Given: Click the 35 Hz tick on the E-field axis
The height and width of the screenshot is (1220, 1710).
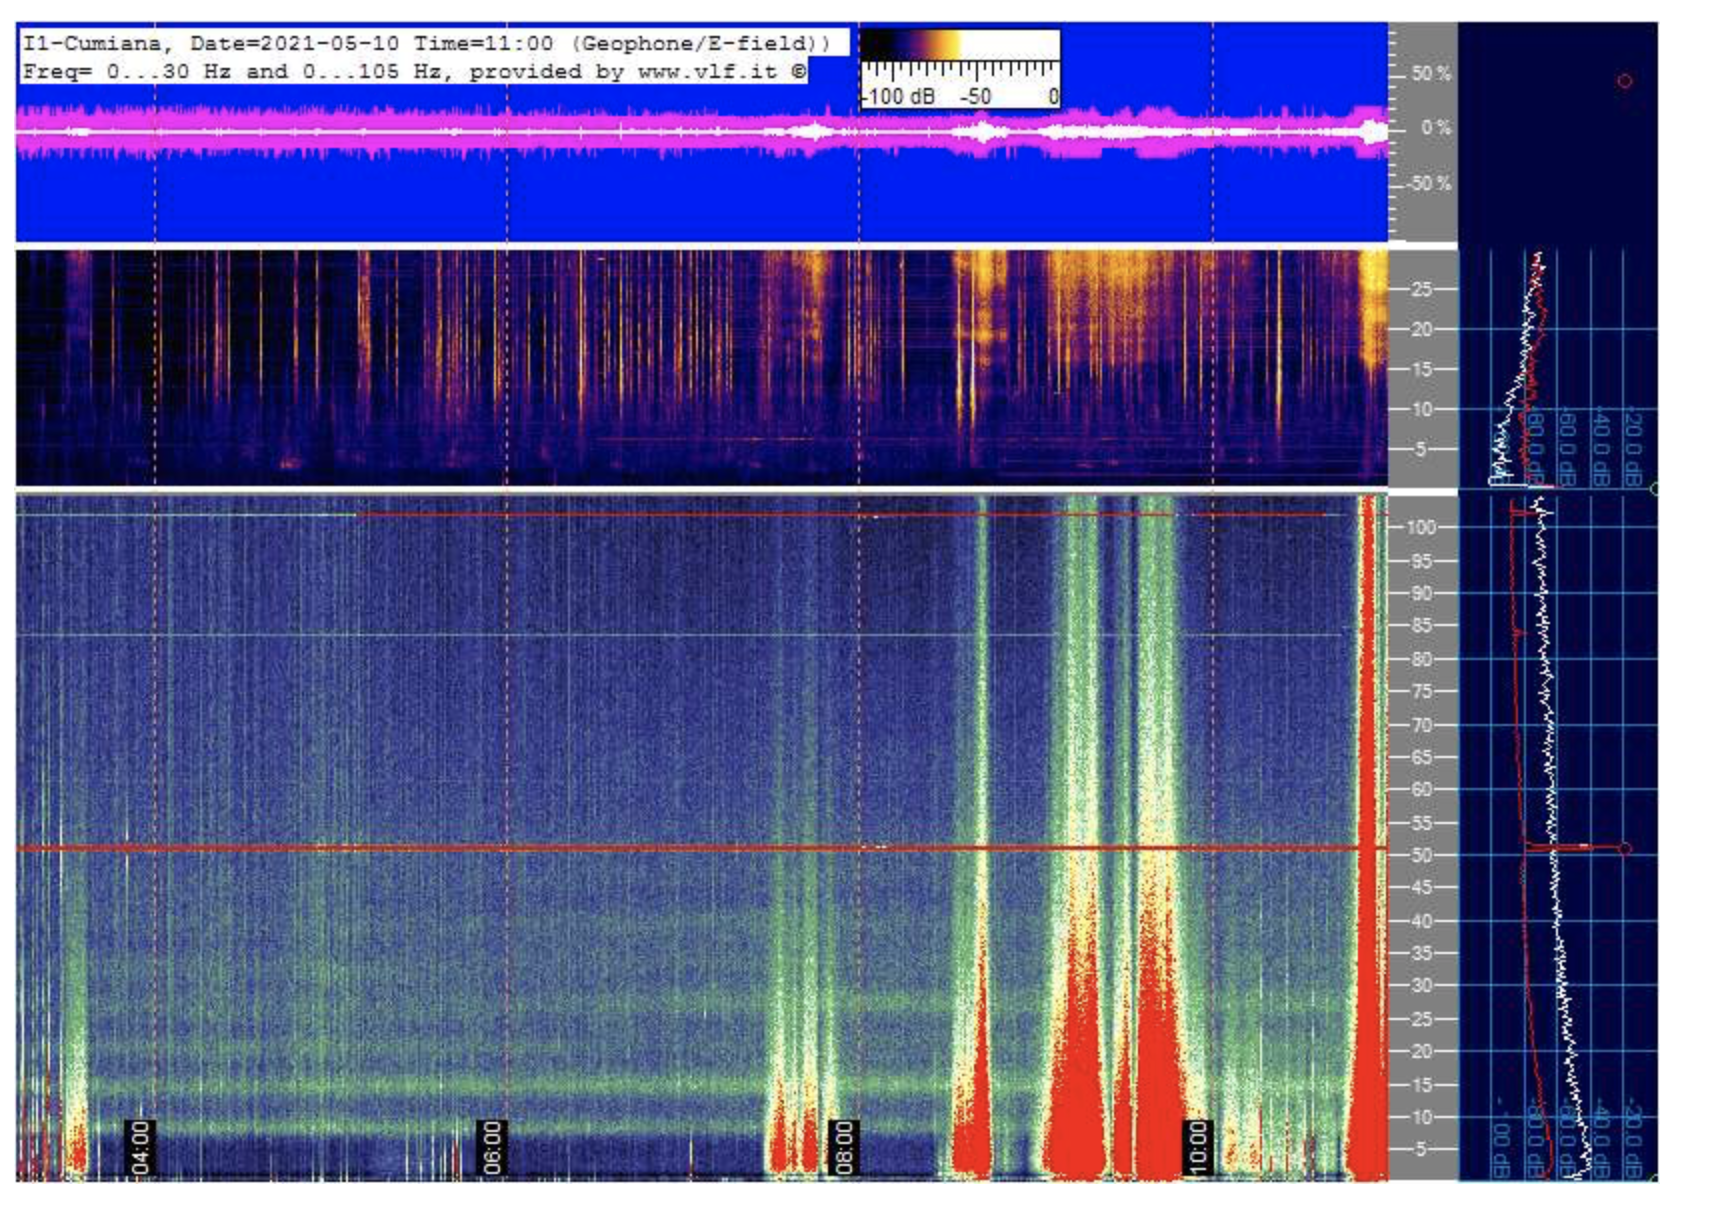Looking at the screenshot, I should click(1421, 953).
